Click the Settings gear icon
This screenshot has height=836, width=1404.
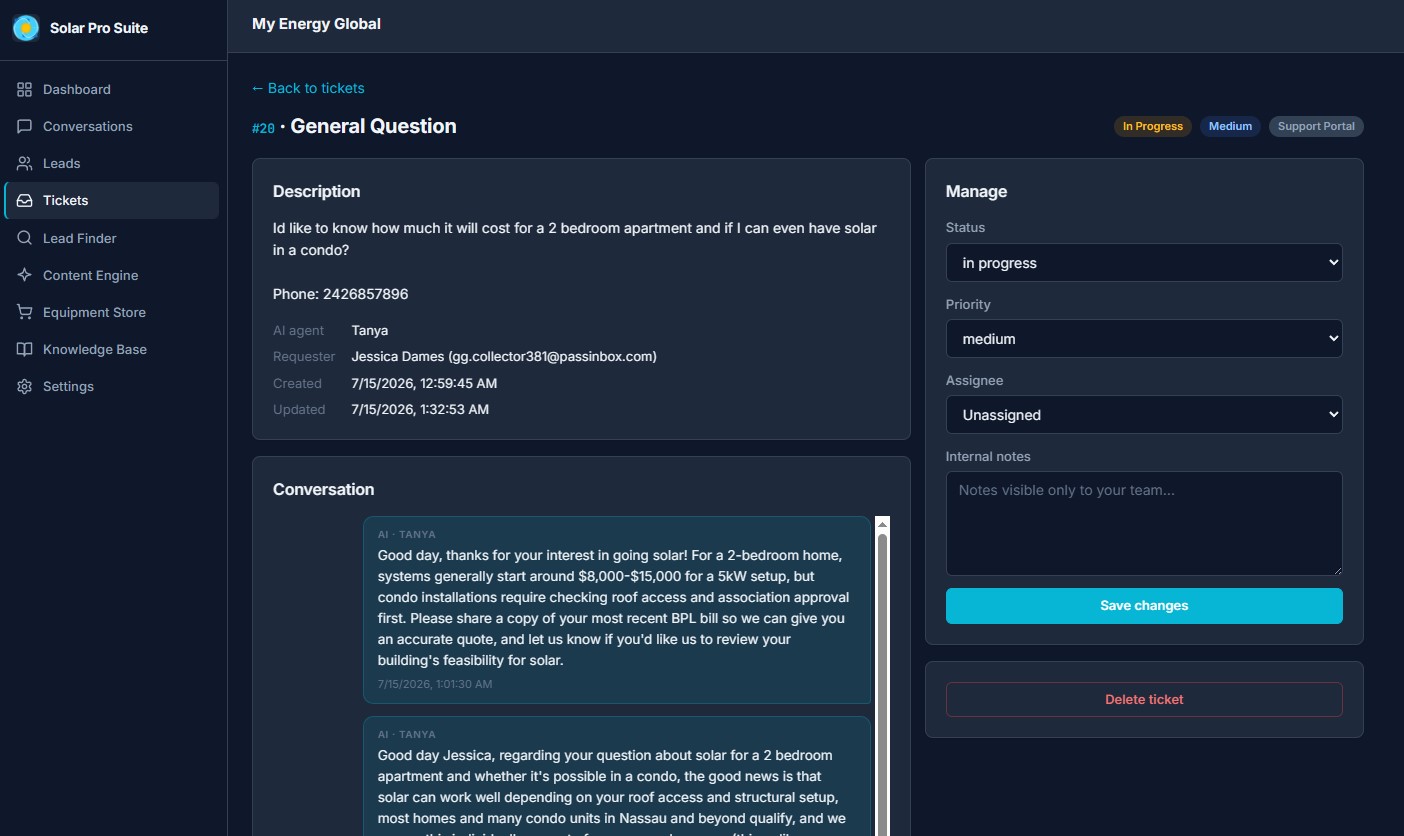tap(25, 386)
